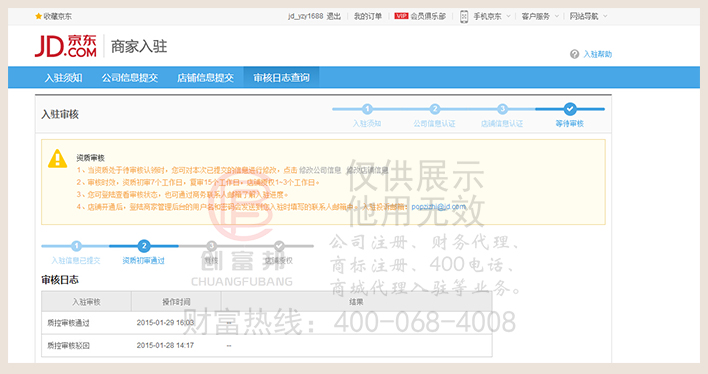Open the 审核日志查询 navigation tab
Viewport: 708px width, 374px height.
281,78
